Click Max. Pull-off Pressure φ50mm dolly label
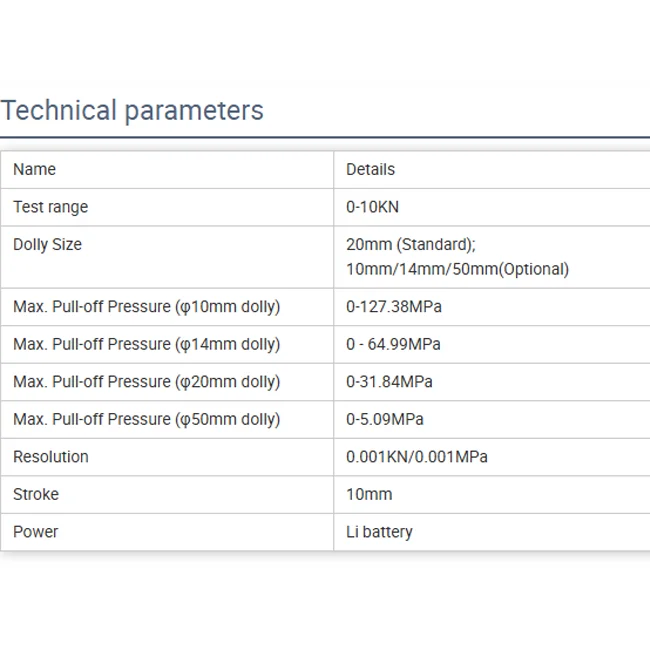Screen dimensions: 650x650 click(146, 419)
